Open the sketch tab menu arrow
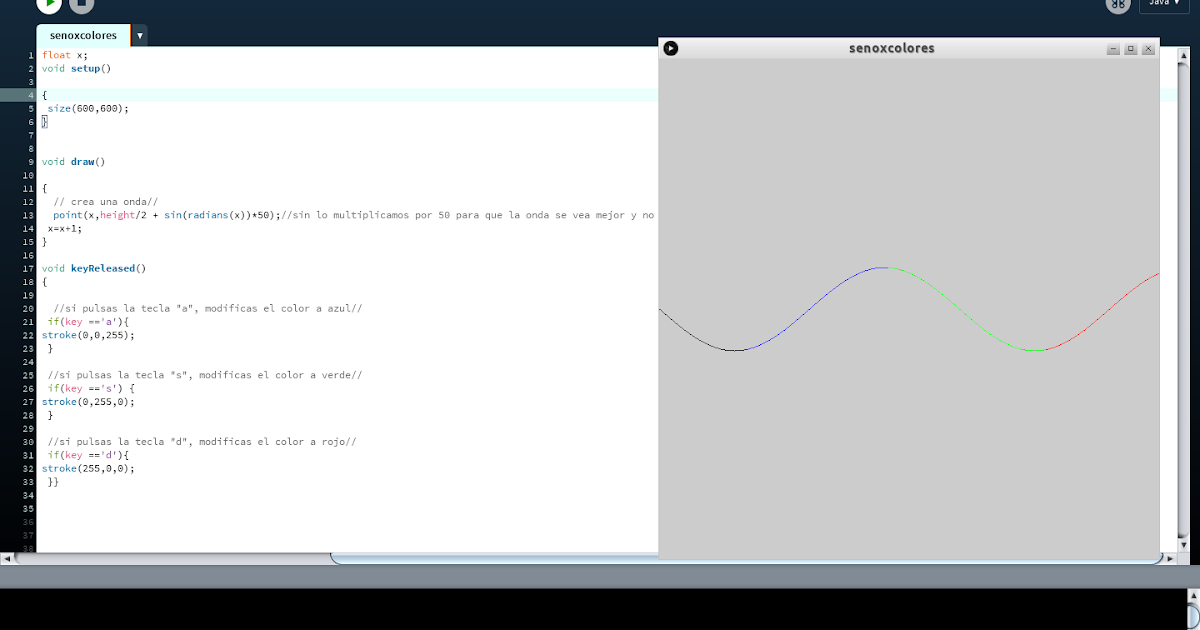The width and height of the screenshot is (1200, 630). pos(138,34)
